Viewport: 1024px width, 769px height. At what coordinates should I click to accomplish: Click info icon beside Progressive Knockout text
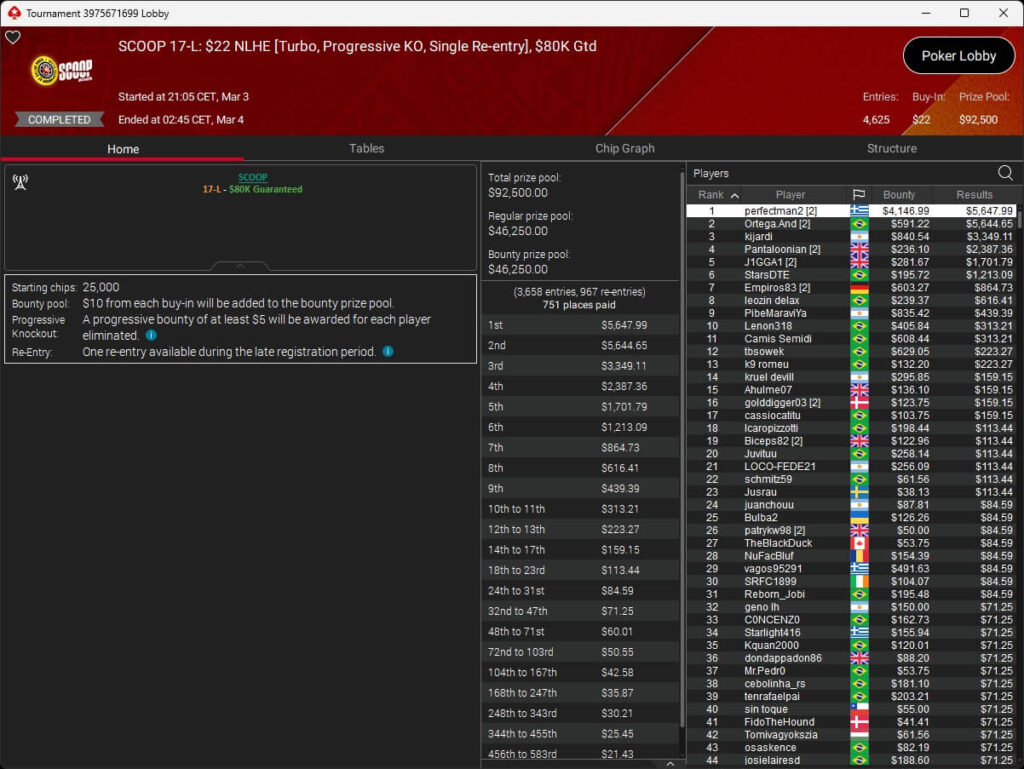[x=151, y=336]
